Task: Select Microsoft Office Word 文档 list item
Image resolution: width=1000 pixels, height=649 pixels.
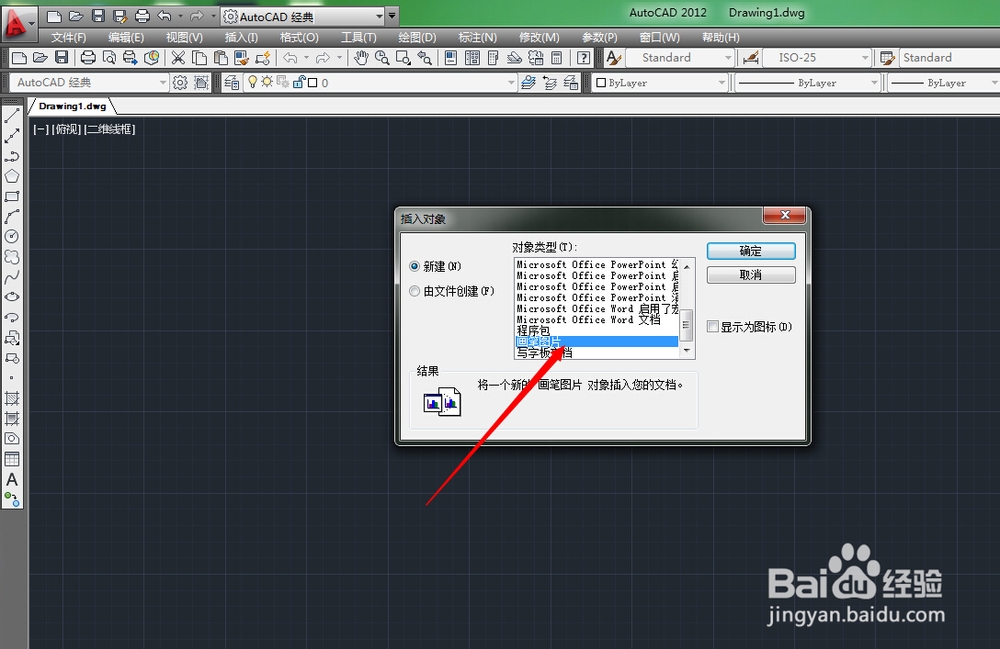Action: pyautogui.click(x=596, y=319)
